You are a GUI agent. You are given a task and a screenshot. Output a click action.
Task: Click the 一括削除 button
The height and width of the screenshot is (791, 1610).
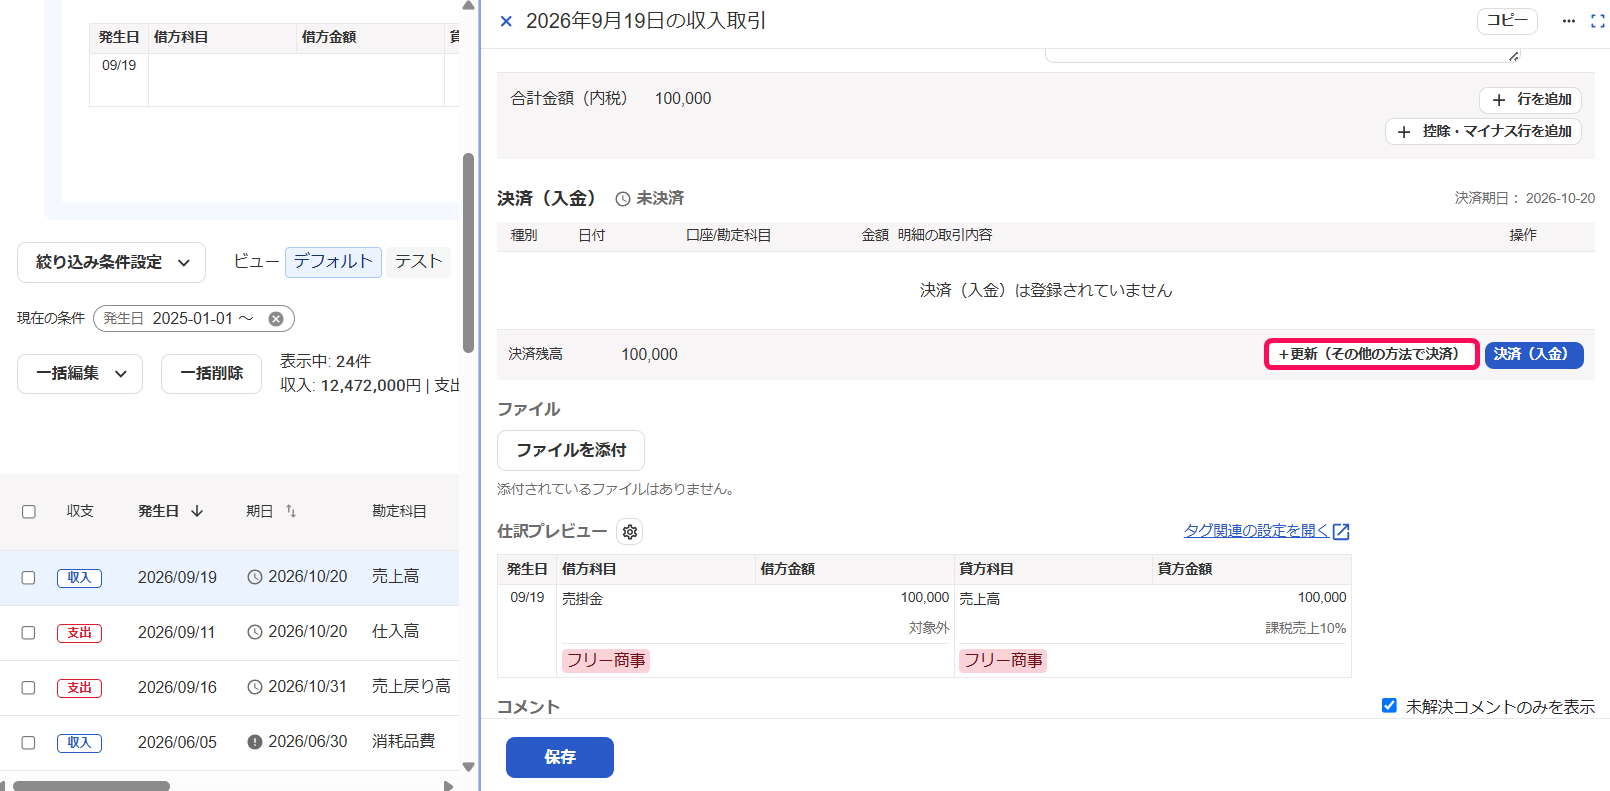(x=211, y=374)
